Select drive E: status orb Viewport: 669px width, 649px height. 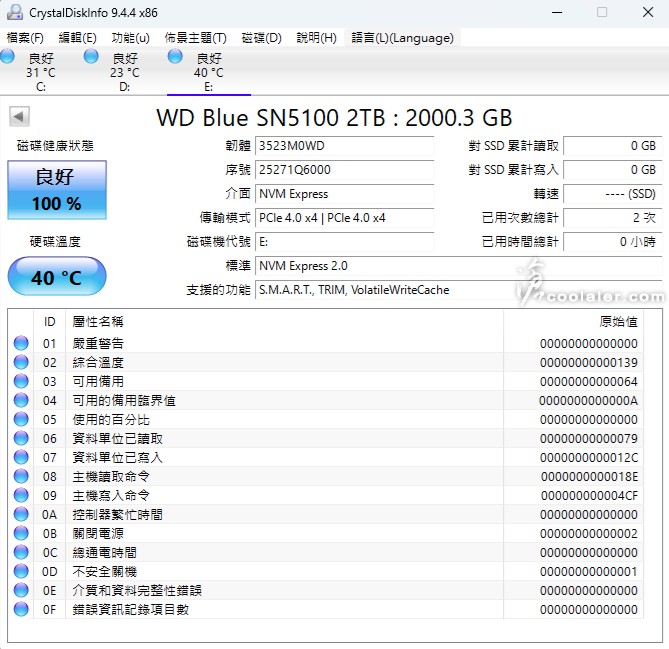pyautogui.click(x=176, y=57)
